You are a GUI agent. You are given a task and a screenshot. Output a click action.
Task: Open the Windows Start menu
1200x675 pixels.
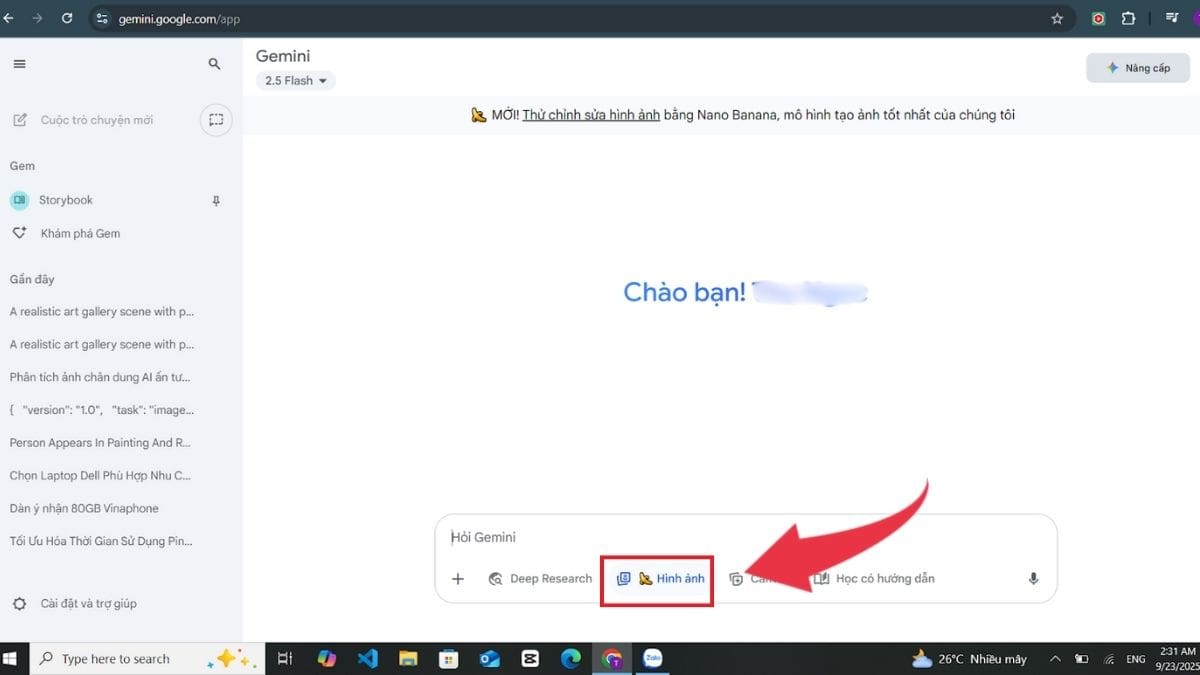[12, 659]
